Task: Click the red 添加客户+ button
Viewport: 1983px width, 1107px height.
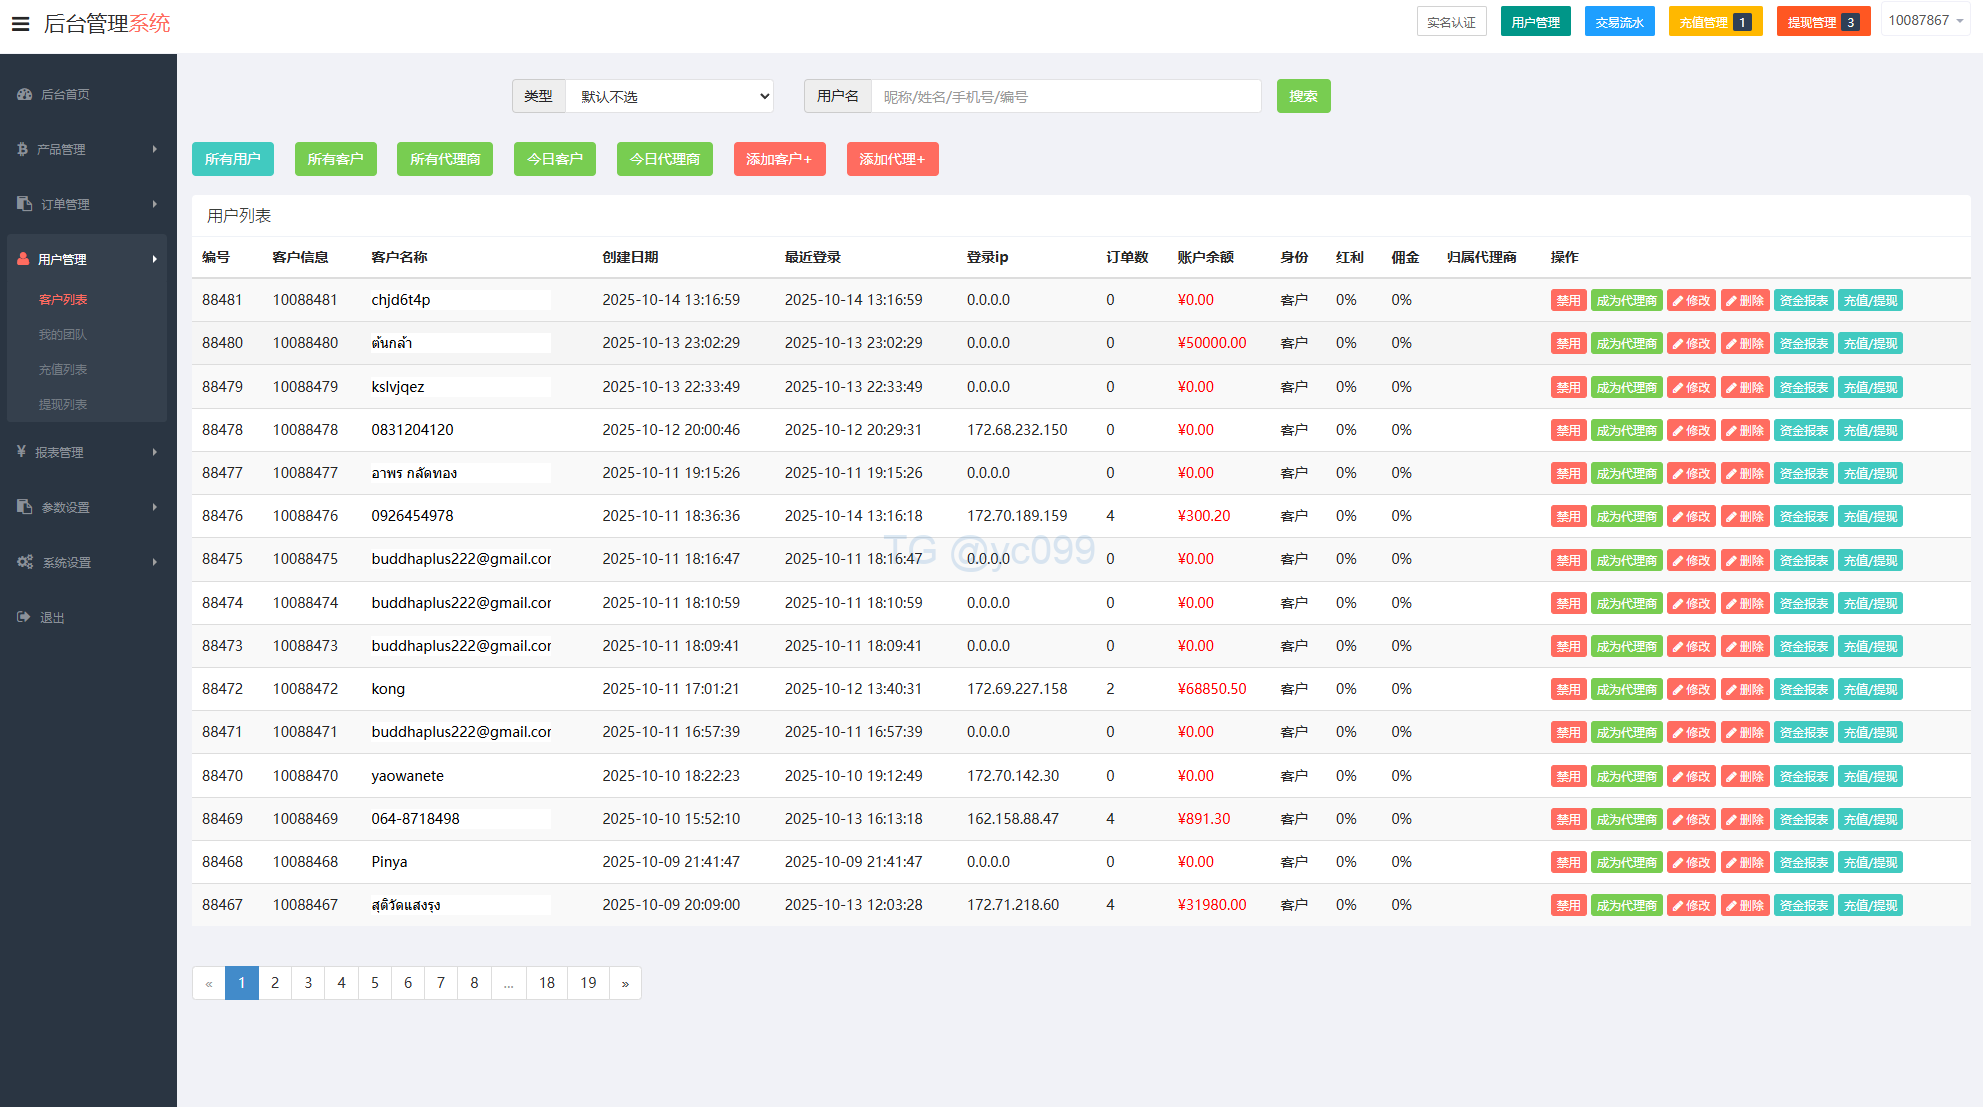Action: [x=779, y=159]
